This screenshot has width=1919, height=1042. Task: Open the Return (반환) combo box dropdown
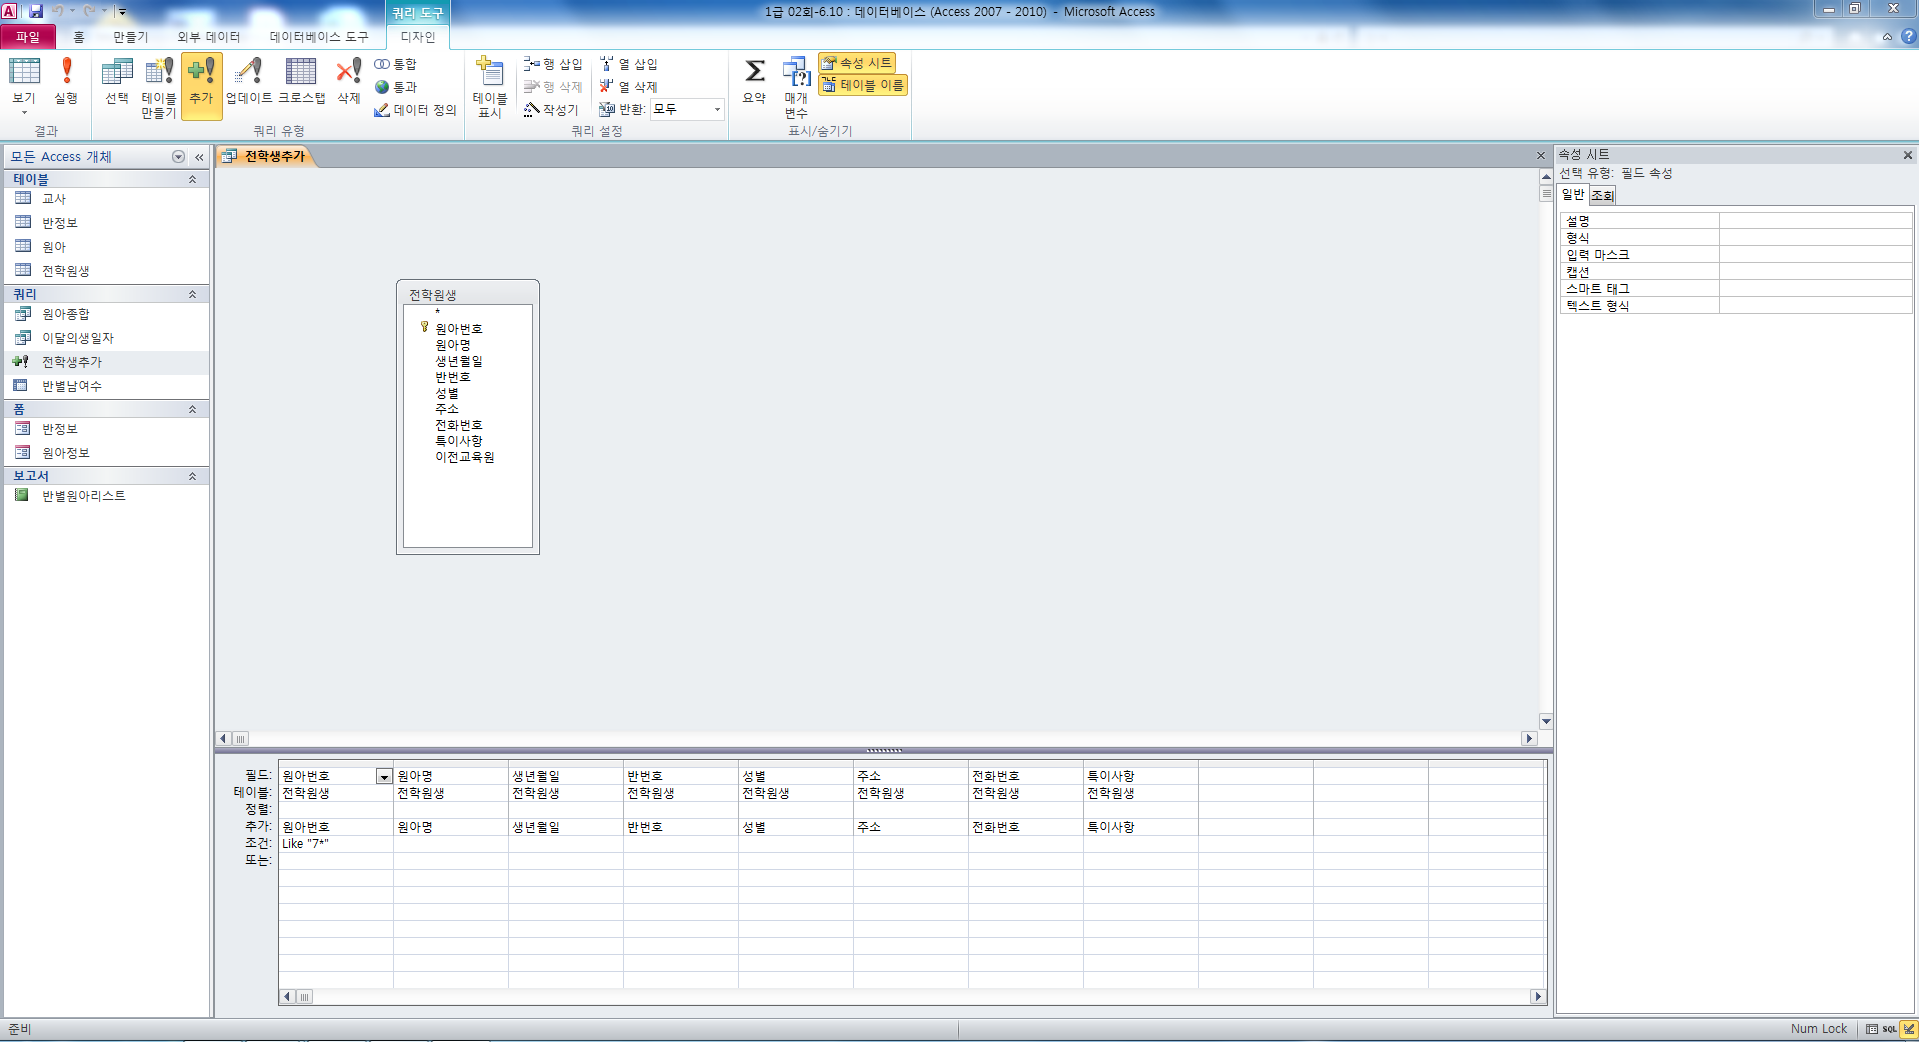click(x=717, y=109)
